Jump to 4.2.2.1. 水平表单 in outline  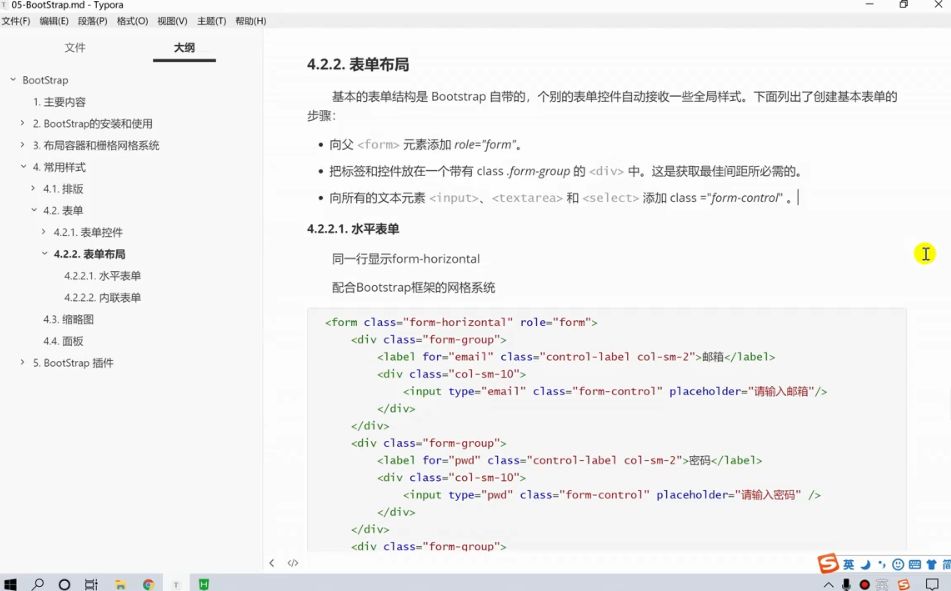[102, 276]
